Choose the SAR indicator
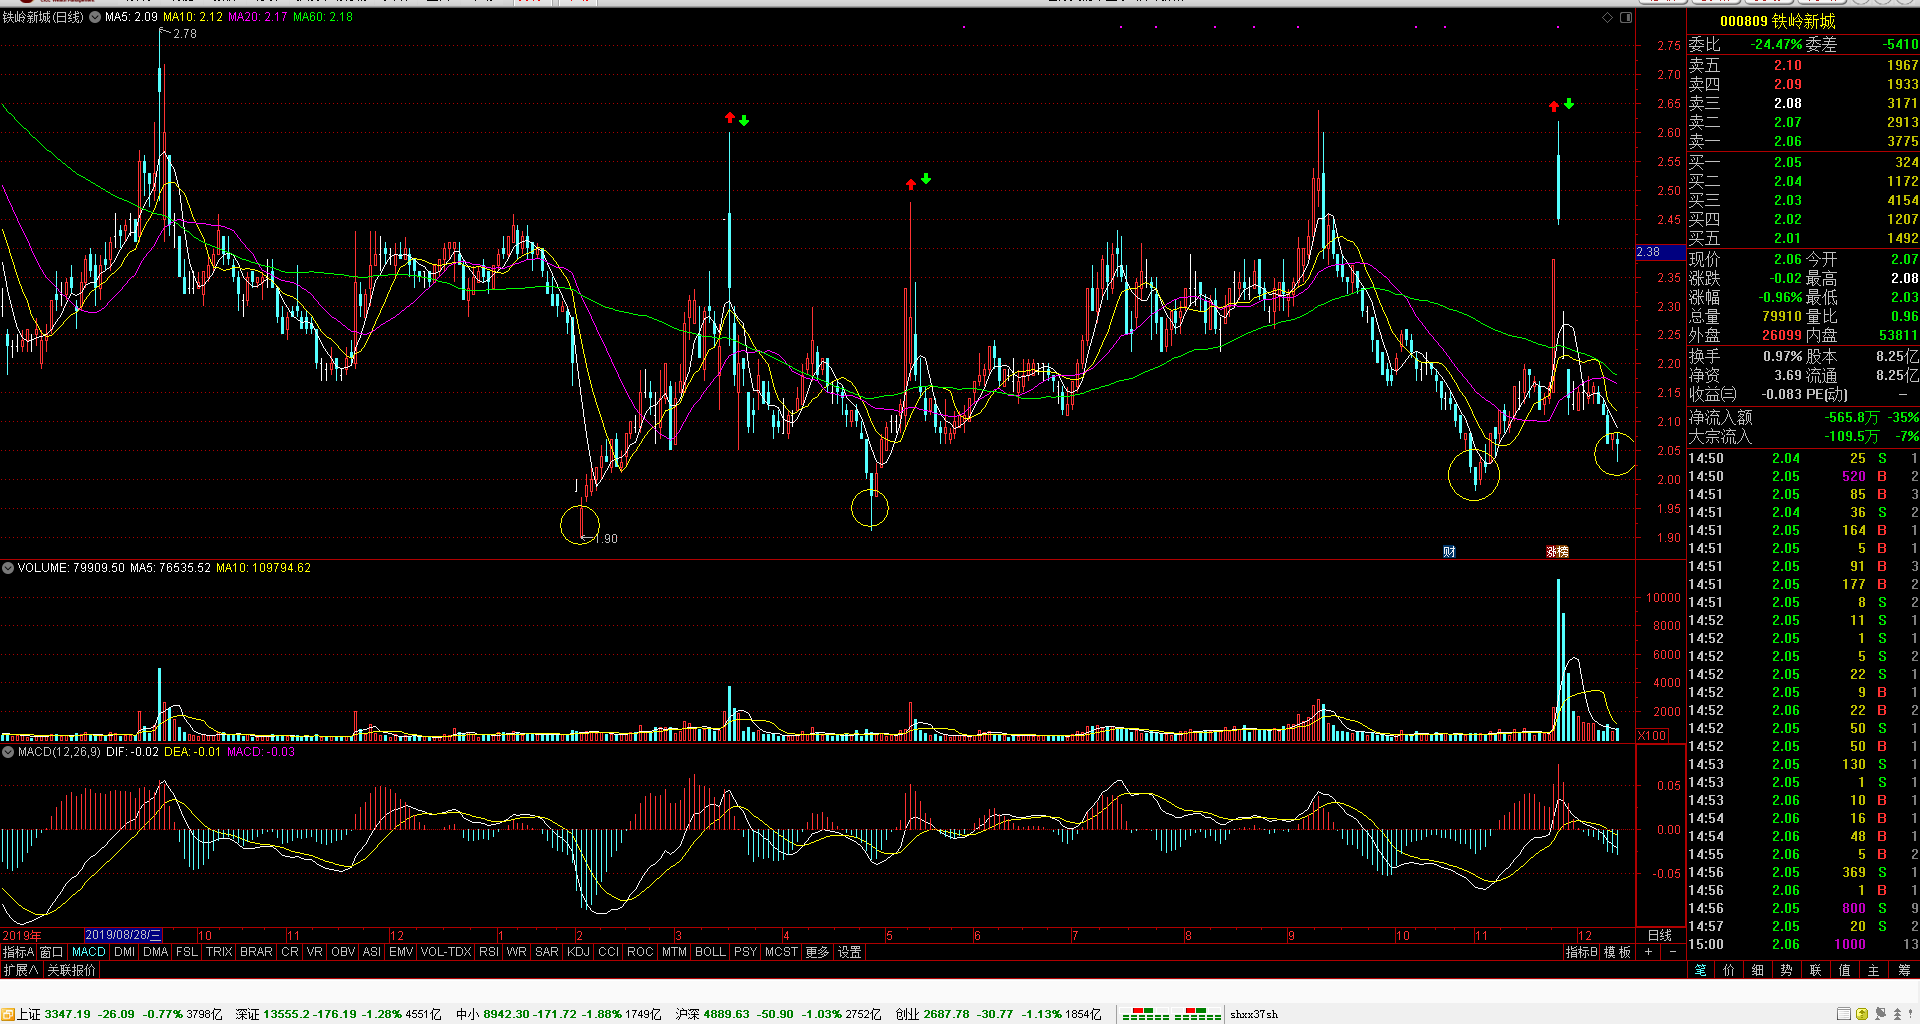This screenshot has height=1024, width=1920. coord(547,952)
